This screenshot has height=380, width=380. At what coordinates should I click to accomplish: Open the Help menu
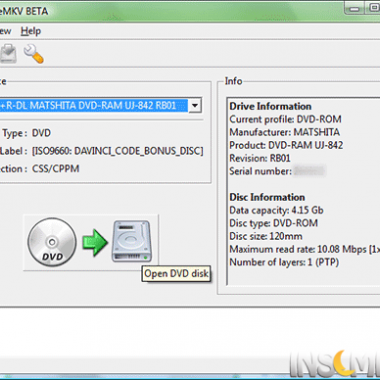pos(31,31)
